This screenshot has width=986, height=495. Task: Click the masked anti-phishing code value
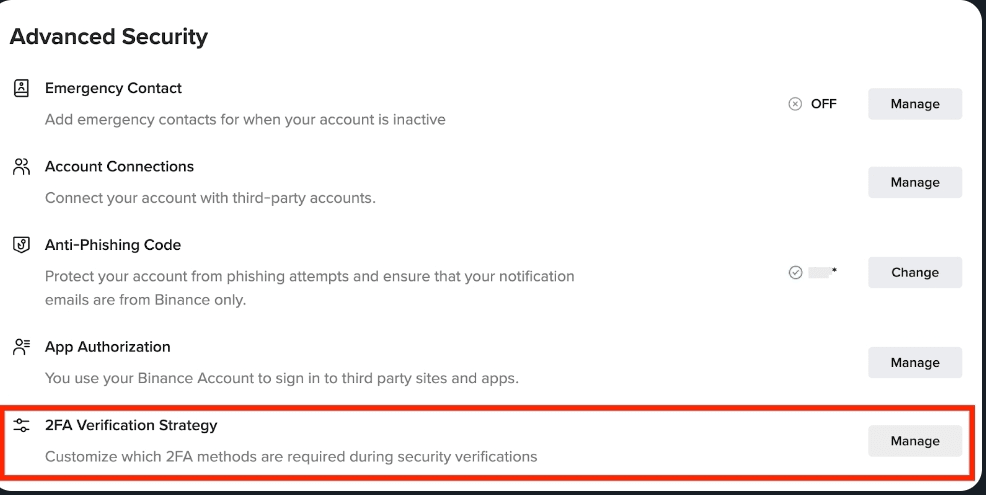(x=822, y=272)
